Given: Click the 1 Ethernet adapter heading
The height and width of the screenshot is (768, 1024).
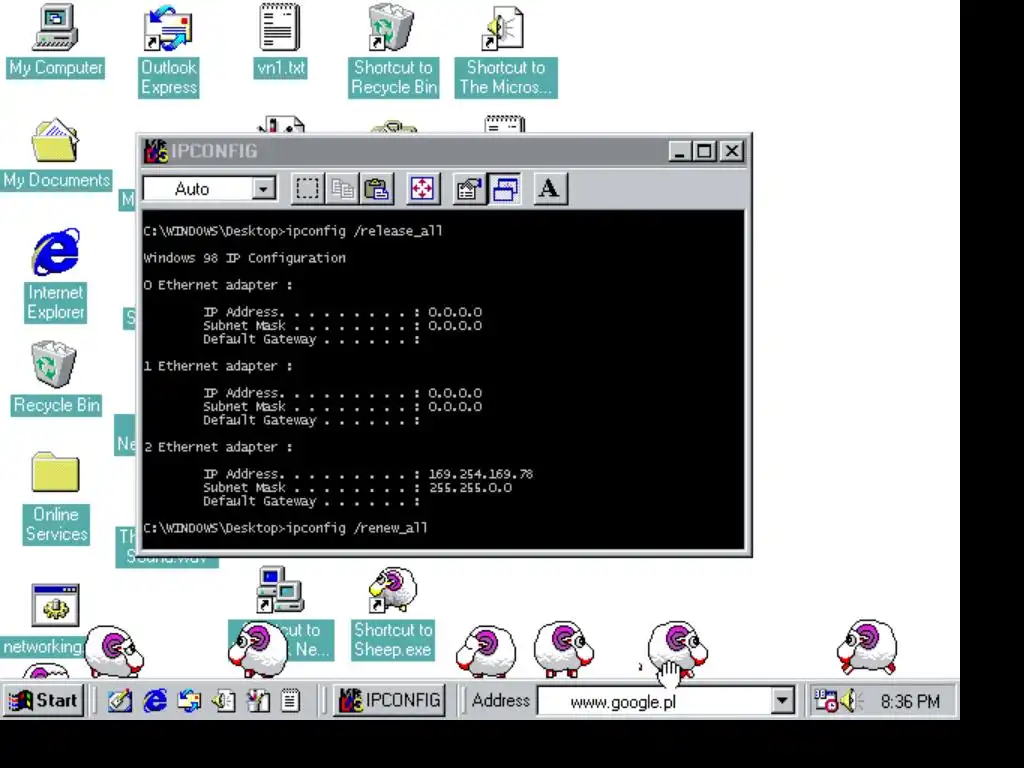Looking at the screenshot, I should tap(218, 366).
